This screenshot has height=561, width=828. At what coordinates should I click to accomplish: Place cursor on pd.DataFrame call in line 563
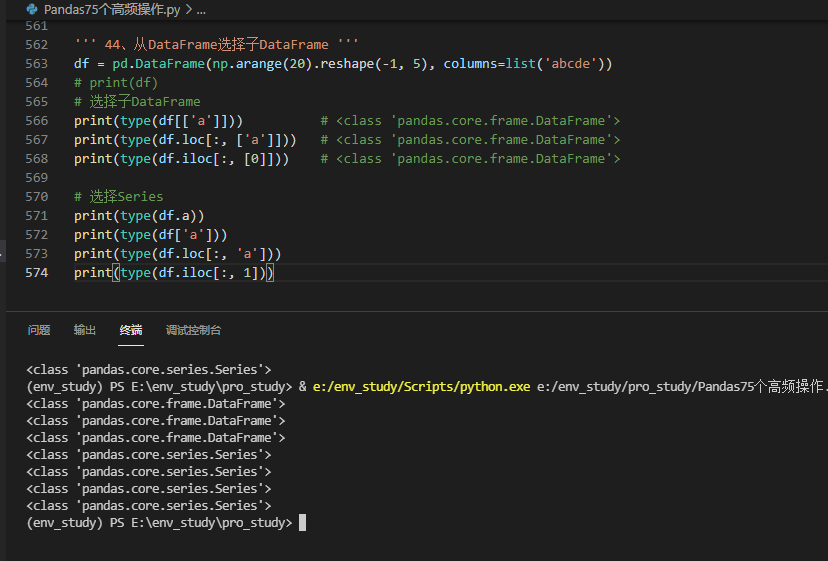click(x=158, y=64)
